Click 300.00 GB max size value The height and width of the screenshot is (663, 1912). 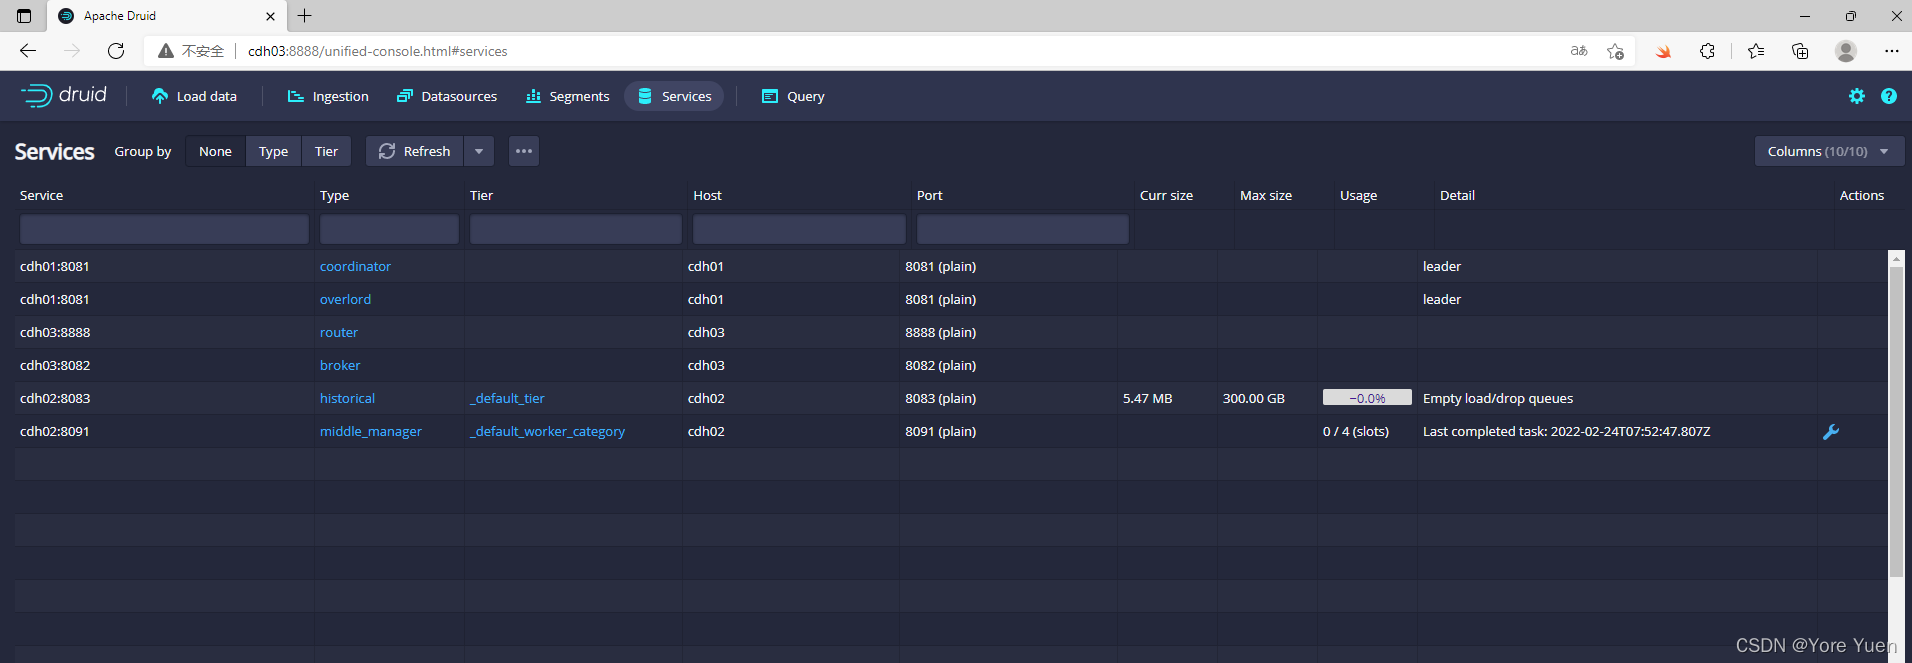point(1253,398)
